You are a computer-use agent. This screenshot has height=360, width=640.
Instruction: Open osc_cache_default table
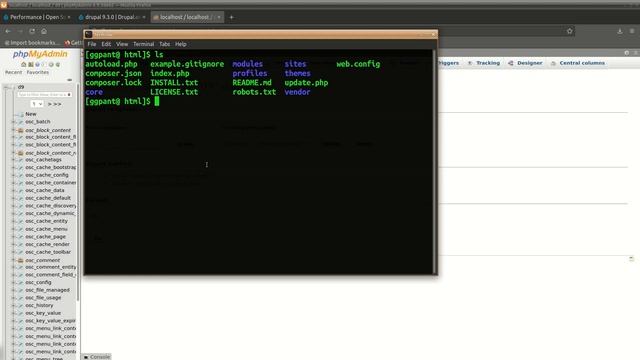tap(48, 198)
